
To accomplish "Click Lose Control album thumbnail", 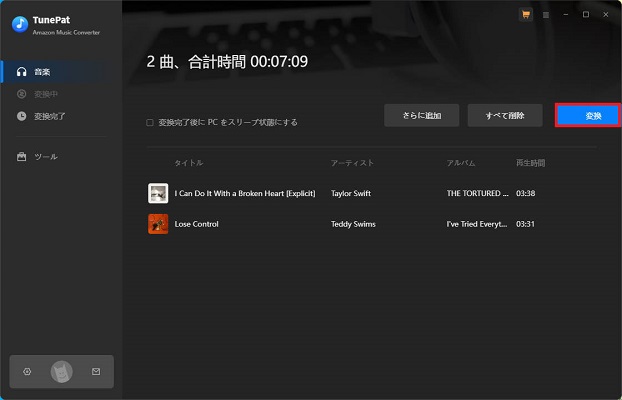I will click(x=158, y=224).
